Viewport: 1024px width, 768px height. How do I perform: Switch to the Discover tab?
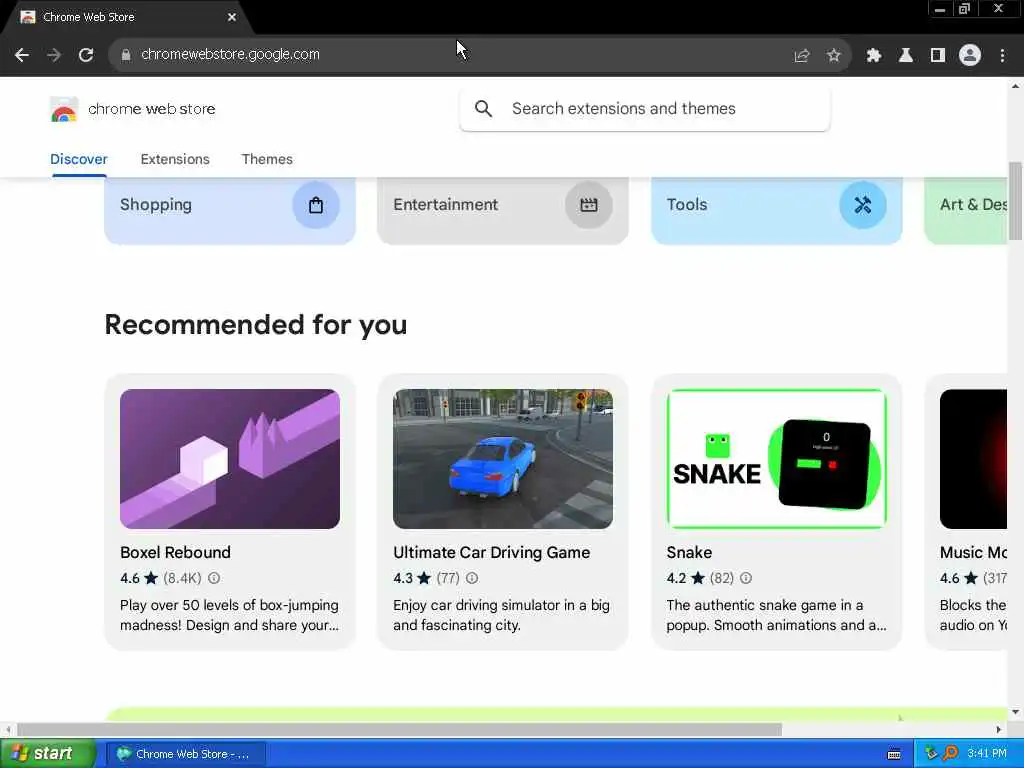79,159
